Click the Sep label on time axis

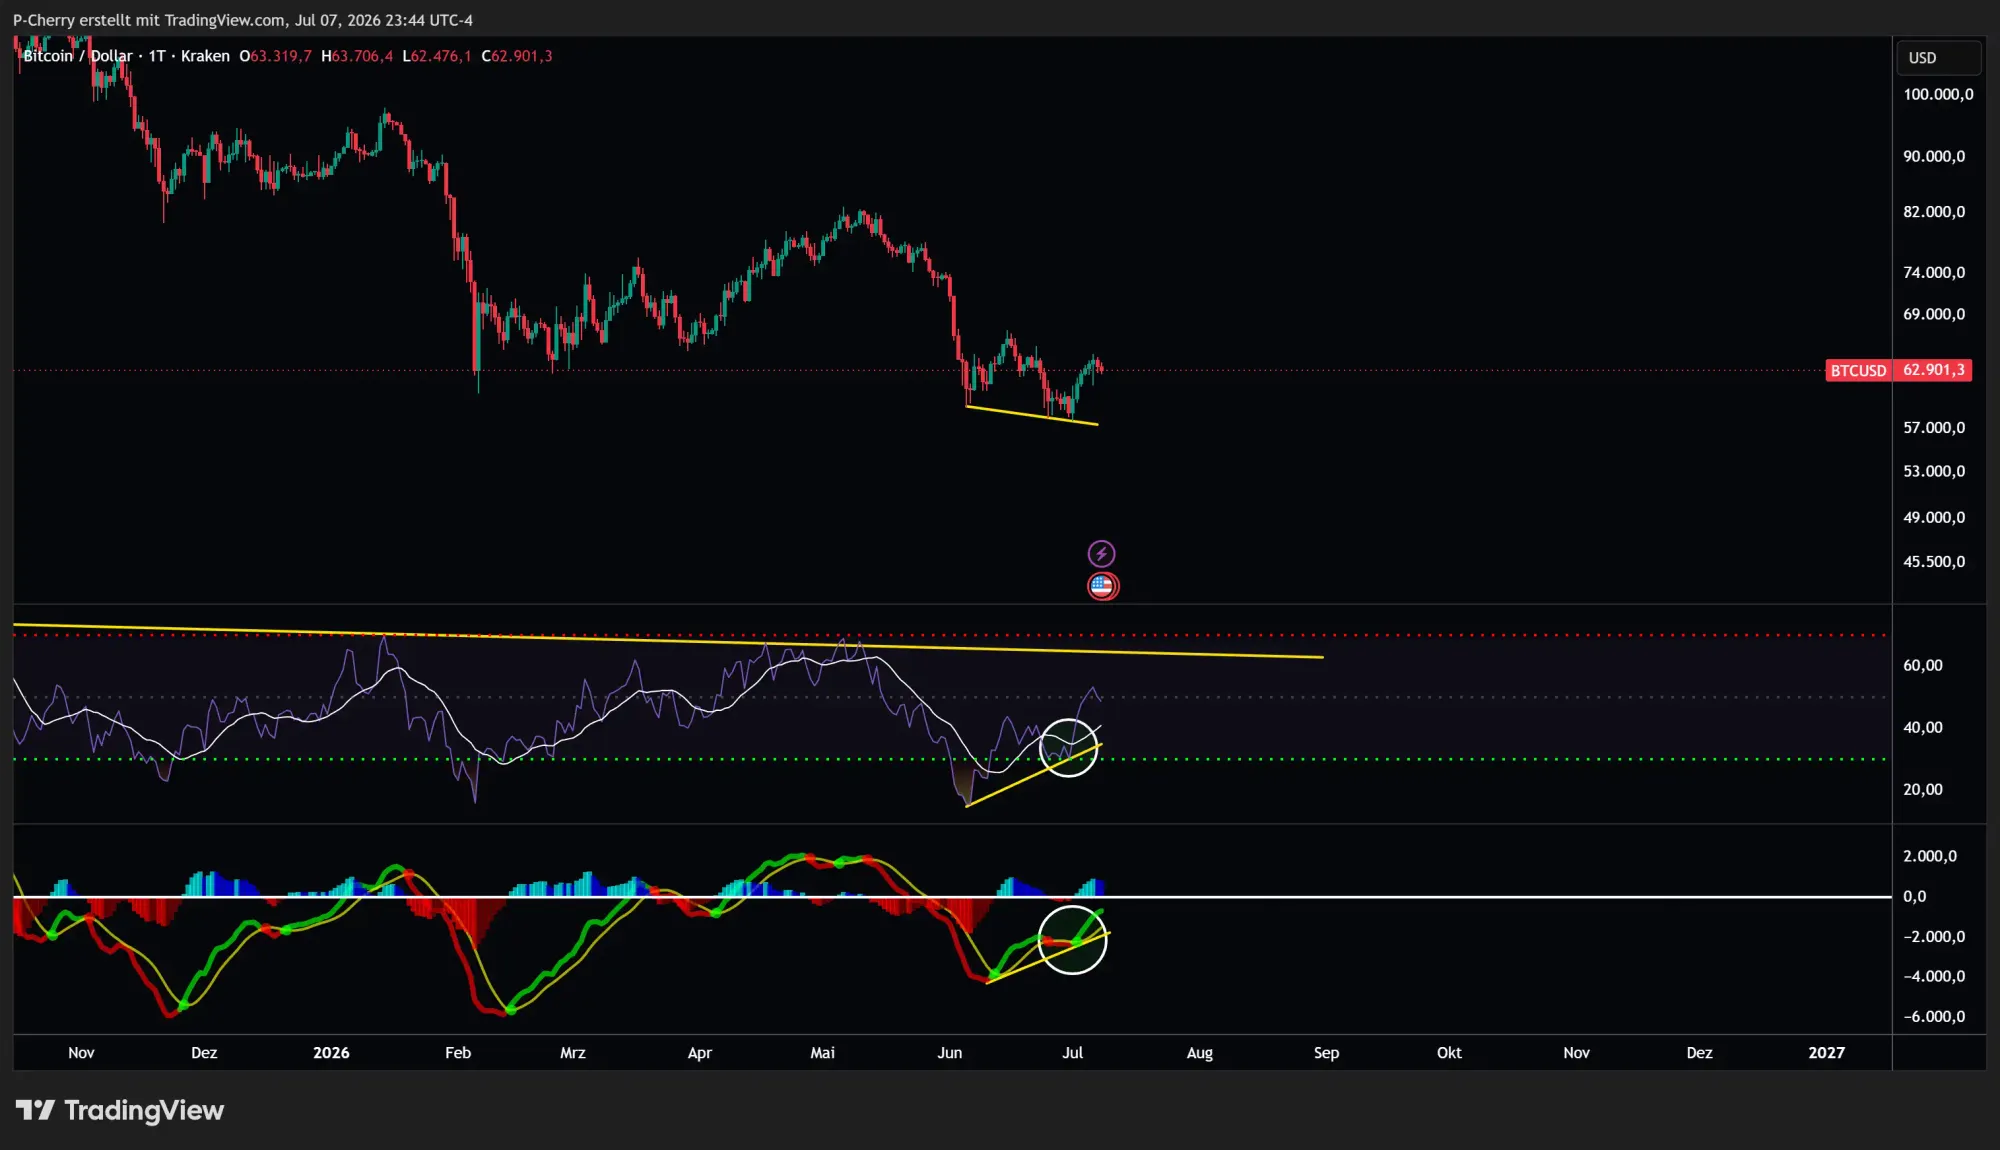click(x=1326, y=1053)
